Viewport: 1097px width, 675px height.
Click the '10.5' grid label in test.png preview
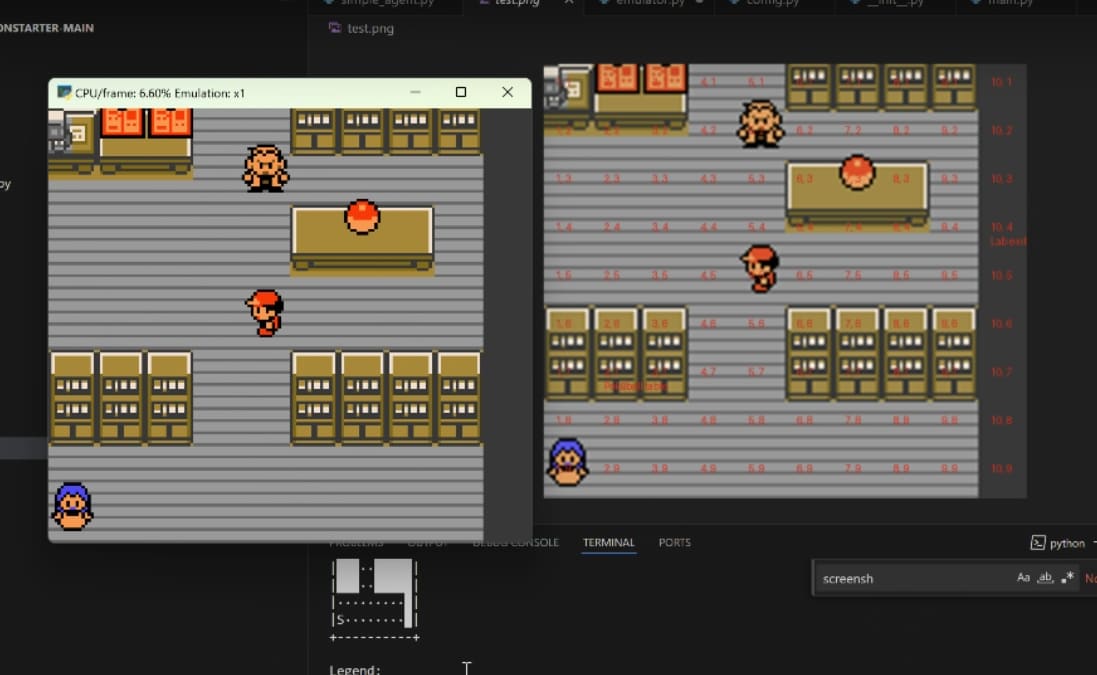1001,276
